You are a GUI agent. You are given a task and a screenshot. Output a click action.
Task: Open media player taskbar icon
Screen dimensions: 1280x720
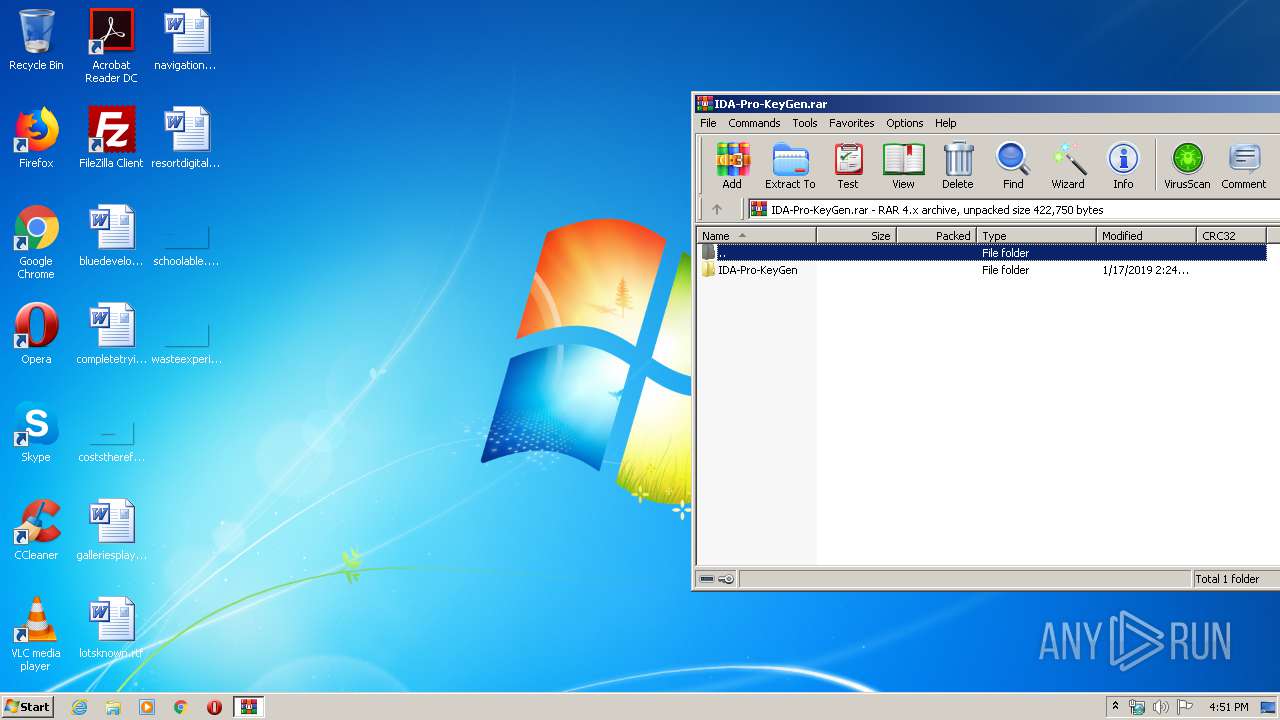point(147,707)
